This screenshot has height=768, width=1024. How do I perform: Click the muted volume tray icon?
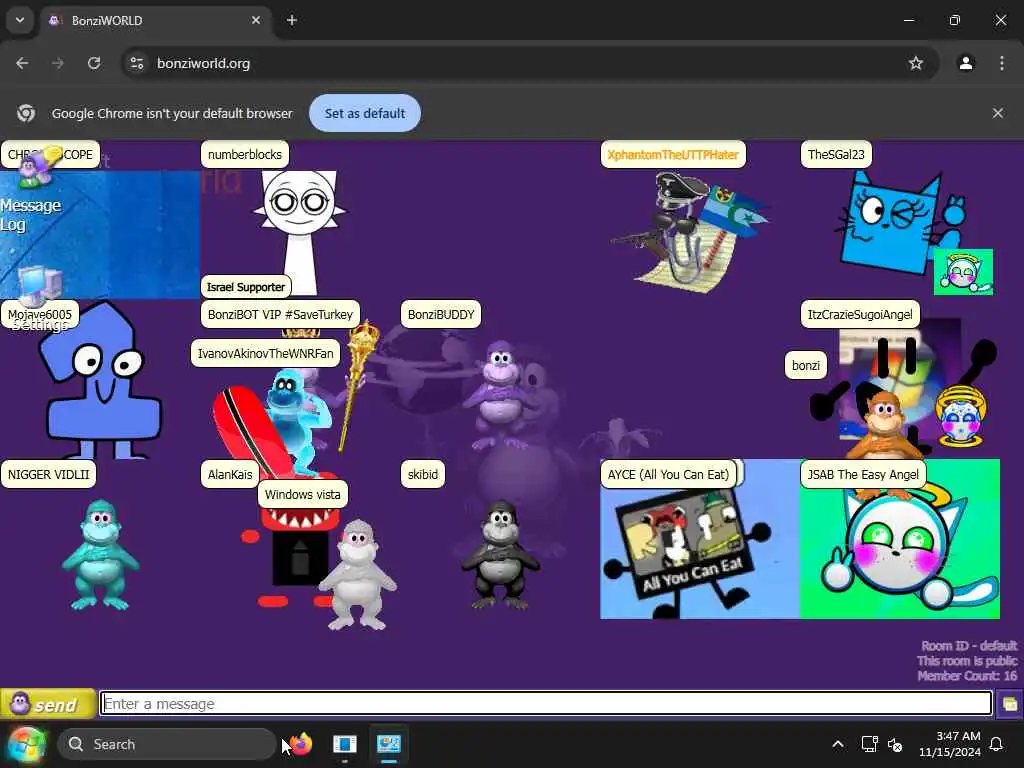point(895,744)
